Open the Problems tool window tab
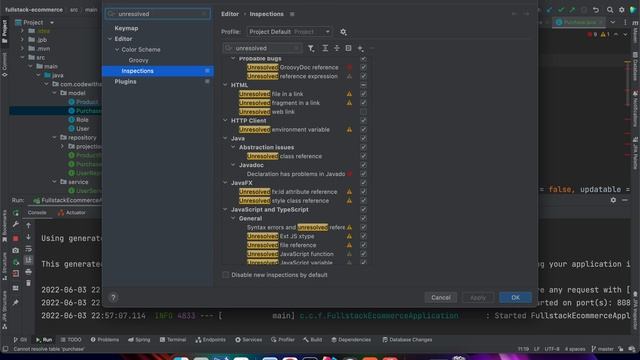This screenshot has height=360, width=640. coord(105,340)
